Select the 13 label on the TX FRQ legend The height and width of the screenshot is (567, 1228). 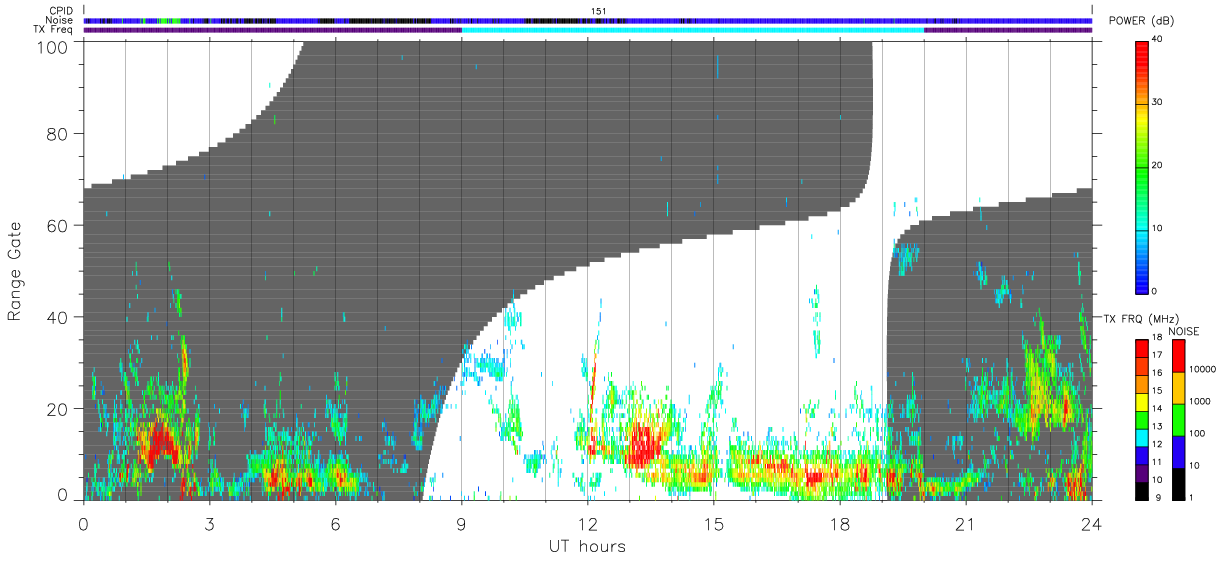coord(1158,427)
